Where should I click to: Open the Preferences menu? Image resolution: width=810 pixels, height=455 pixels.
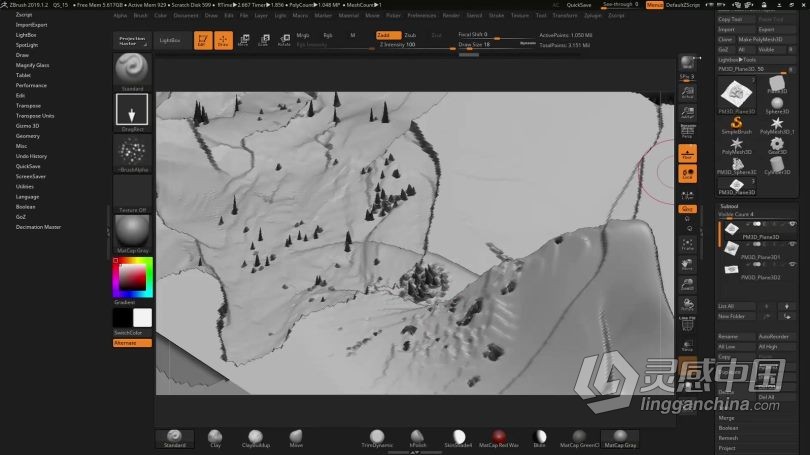point(422,15)
